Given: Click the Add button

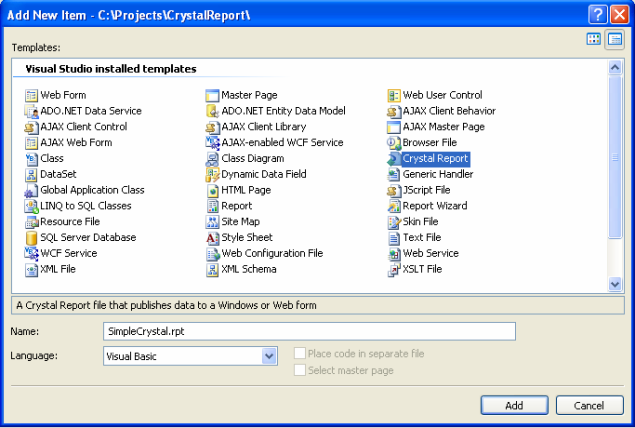Looking at the screenshot, I should (x=513, y=405).
